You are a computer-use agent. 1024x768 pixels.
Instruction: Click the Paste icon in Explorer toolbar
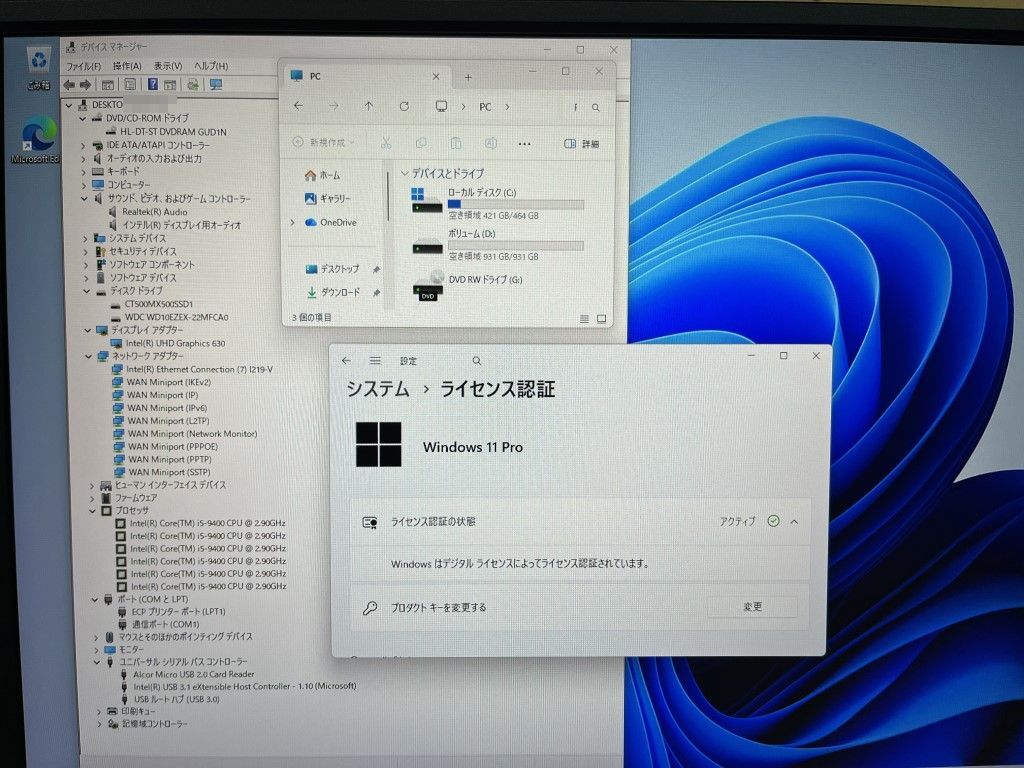(456, 142)
